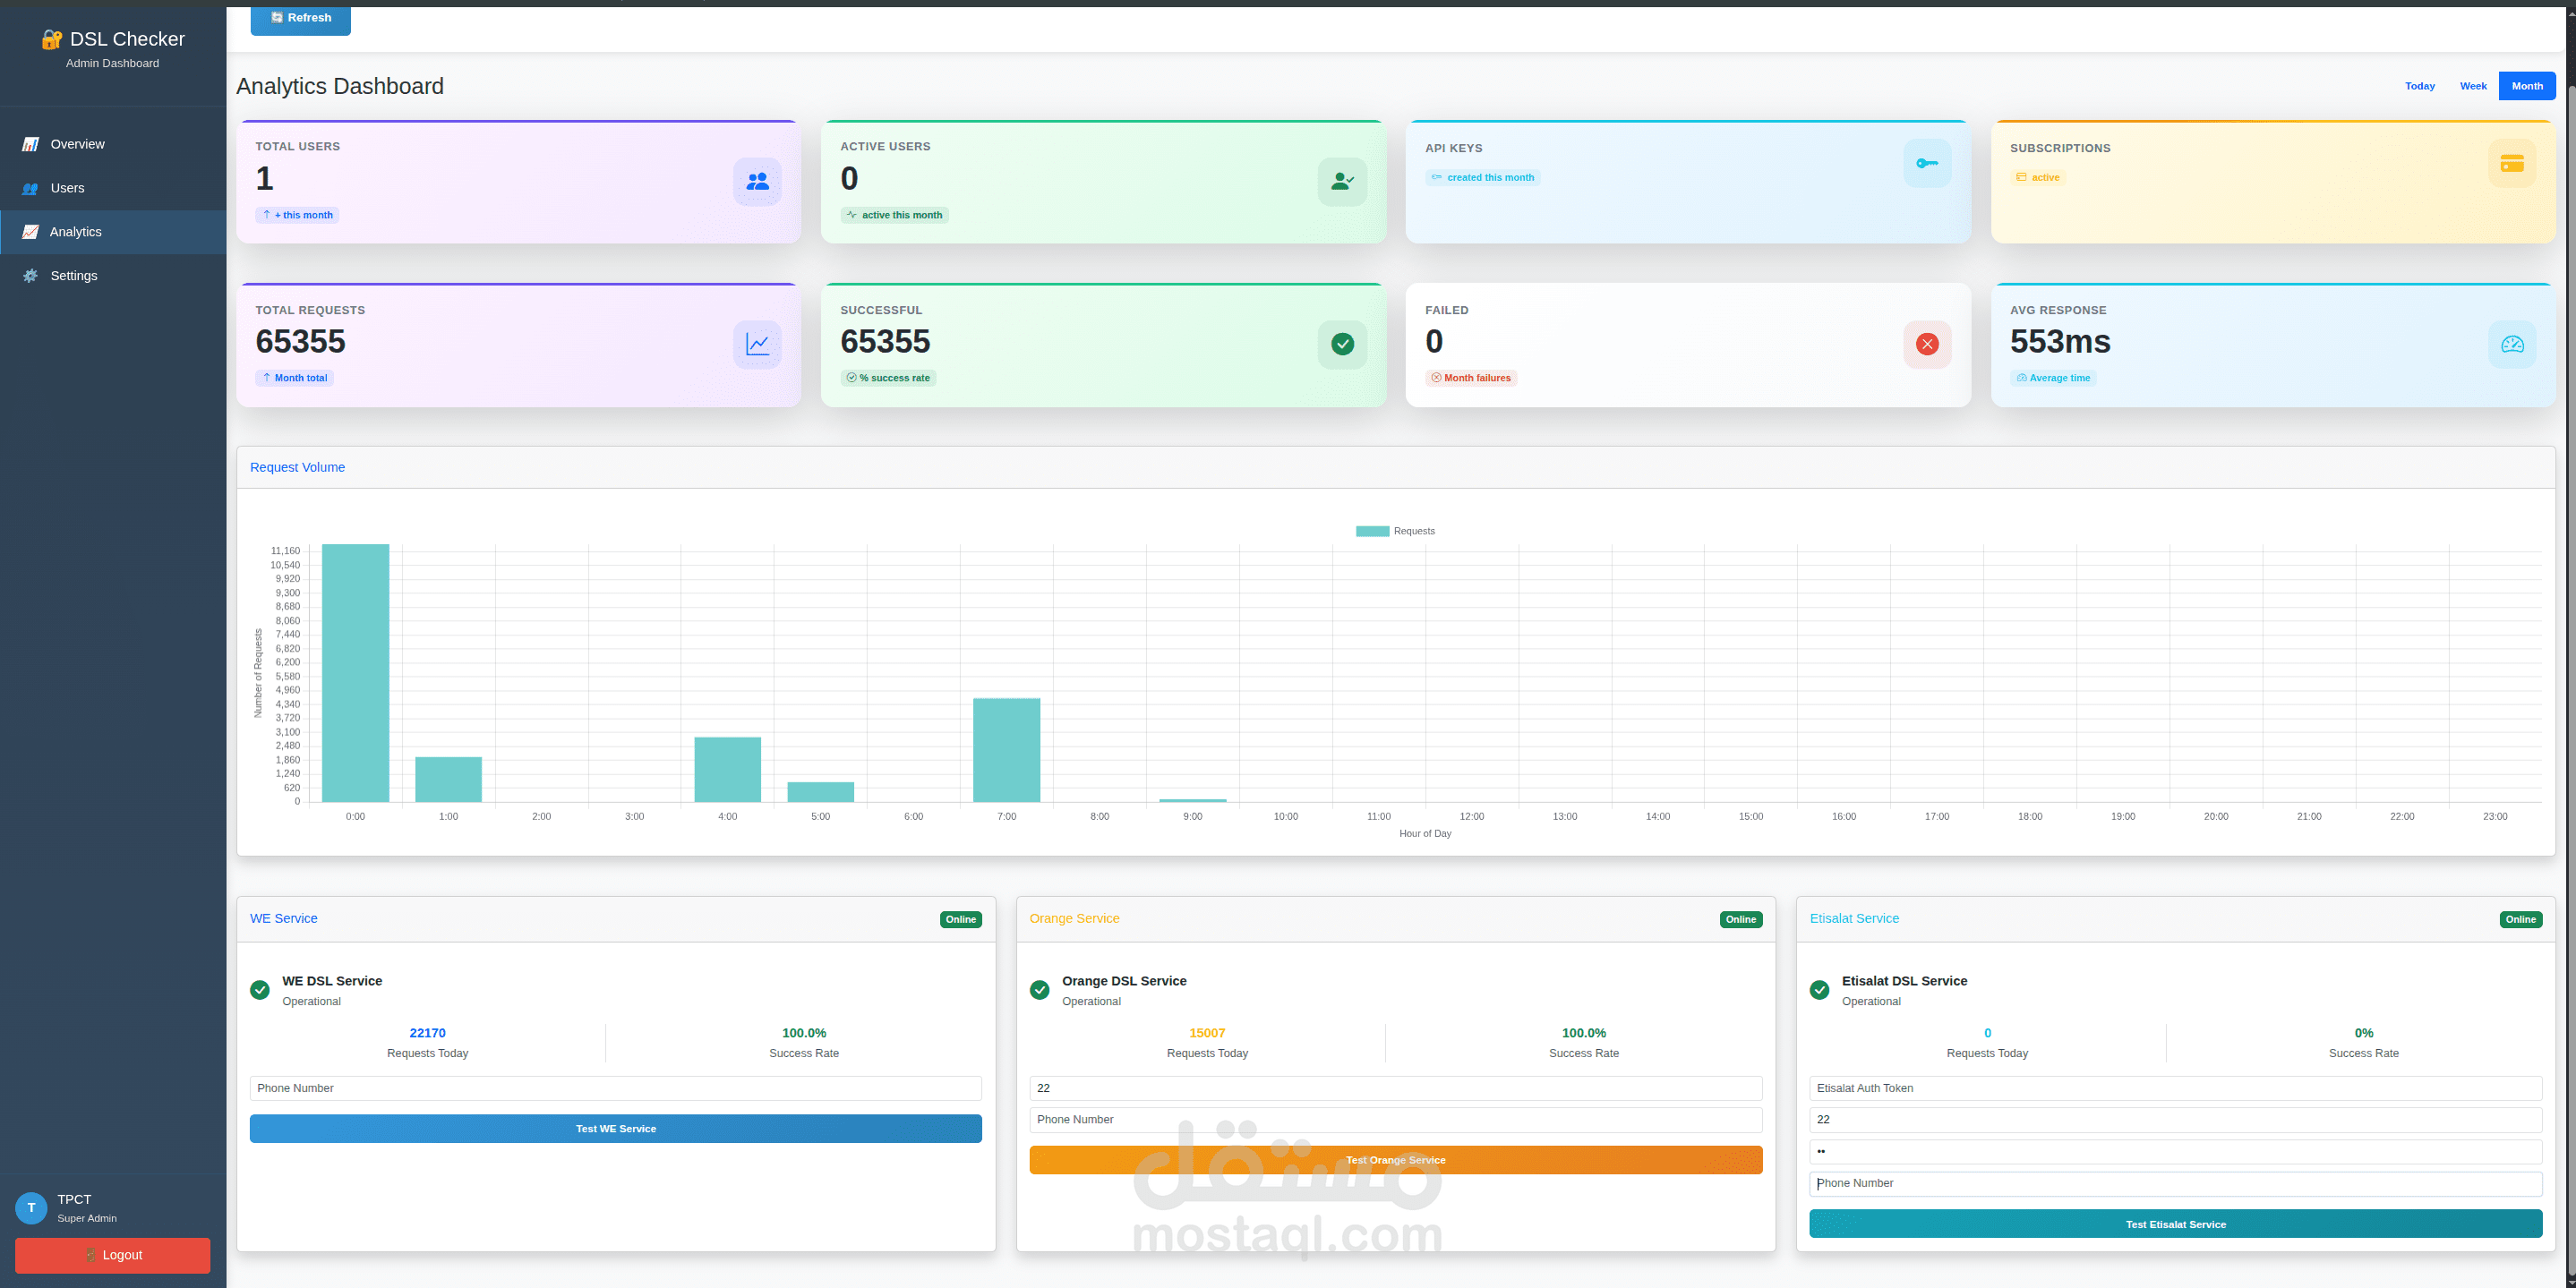
Task: Open the Analytics menu item
Action: [x=113, y=232]
